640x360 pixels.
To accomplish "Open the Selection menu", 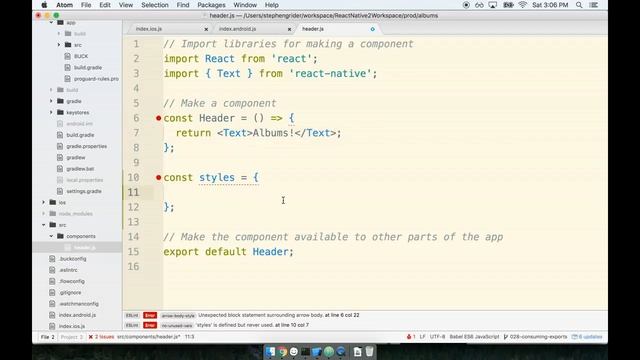I will coord(155,5).
